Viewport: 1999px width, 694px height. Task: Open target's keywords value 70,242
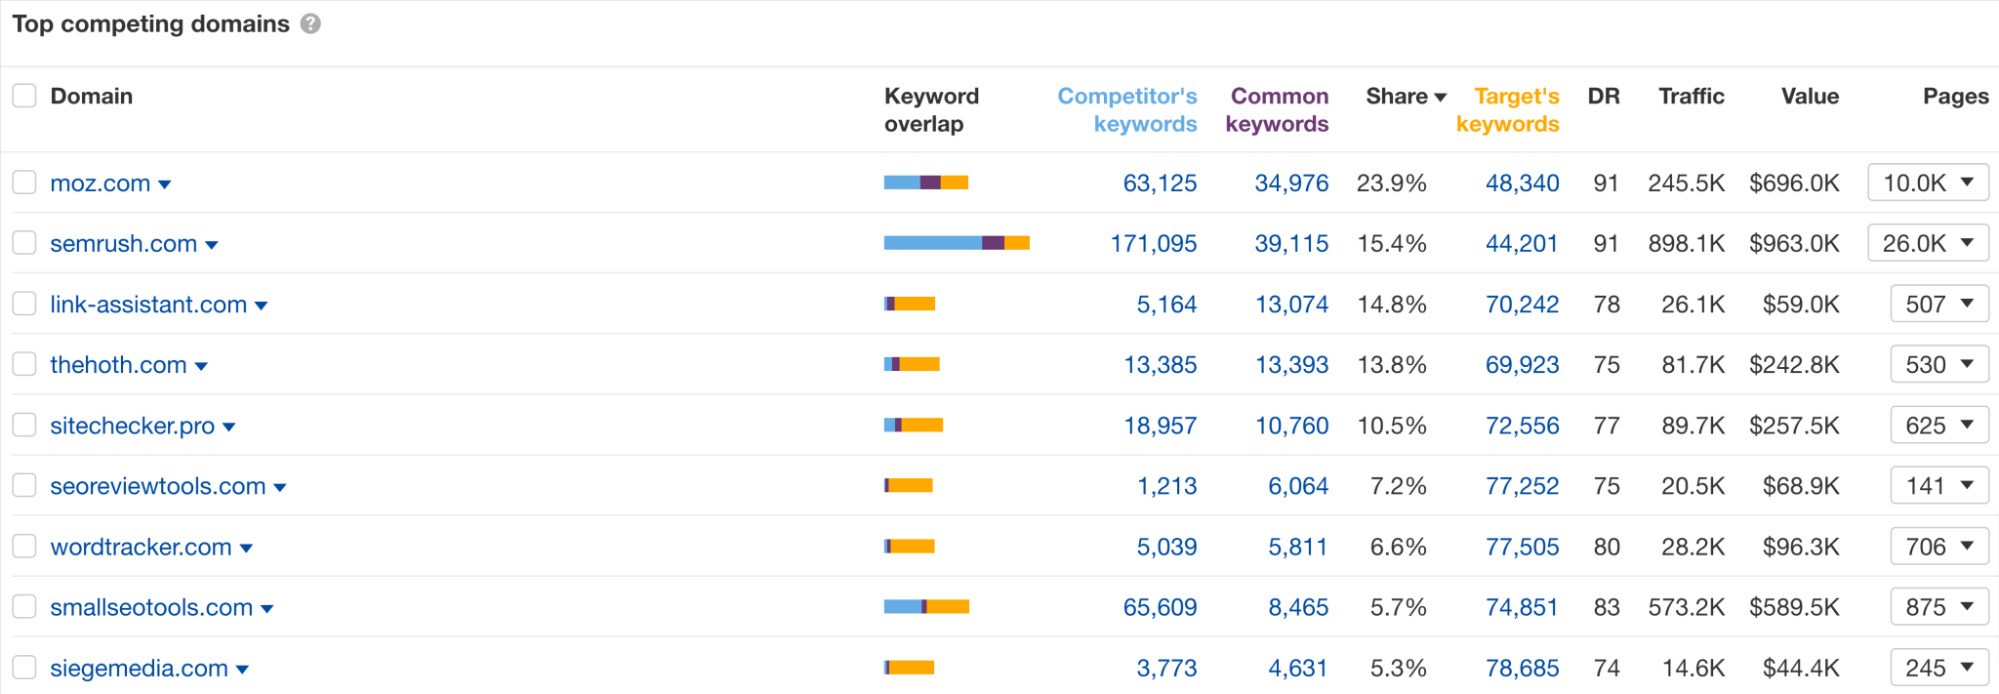tap(1522, 305)
